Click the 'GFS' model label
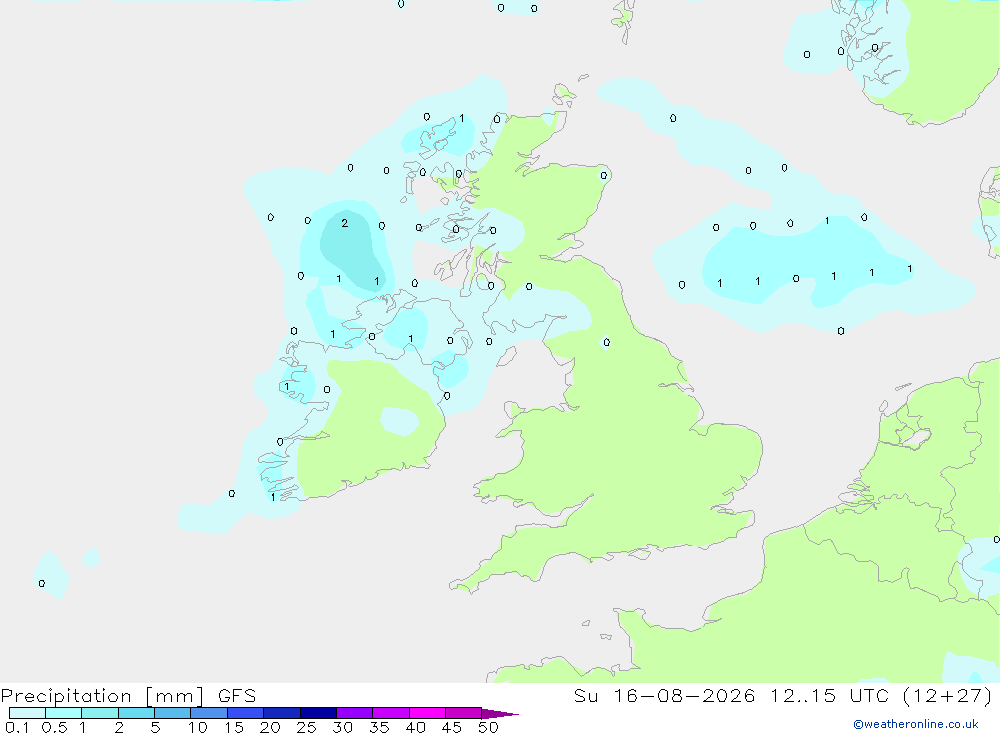 click(237, 696)
